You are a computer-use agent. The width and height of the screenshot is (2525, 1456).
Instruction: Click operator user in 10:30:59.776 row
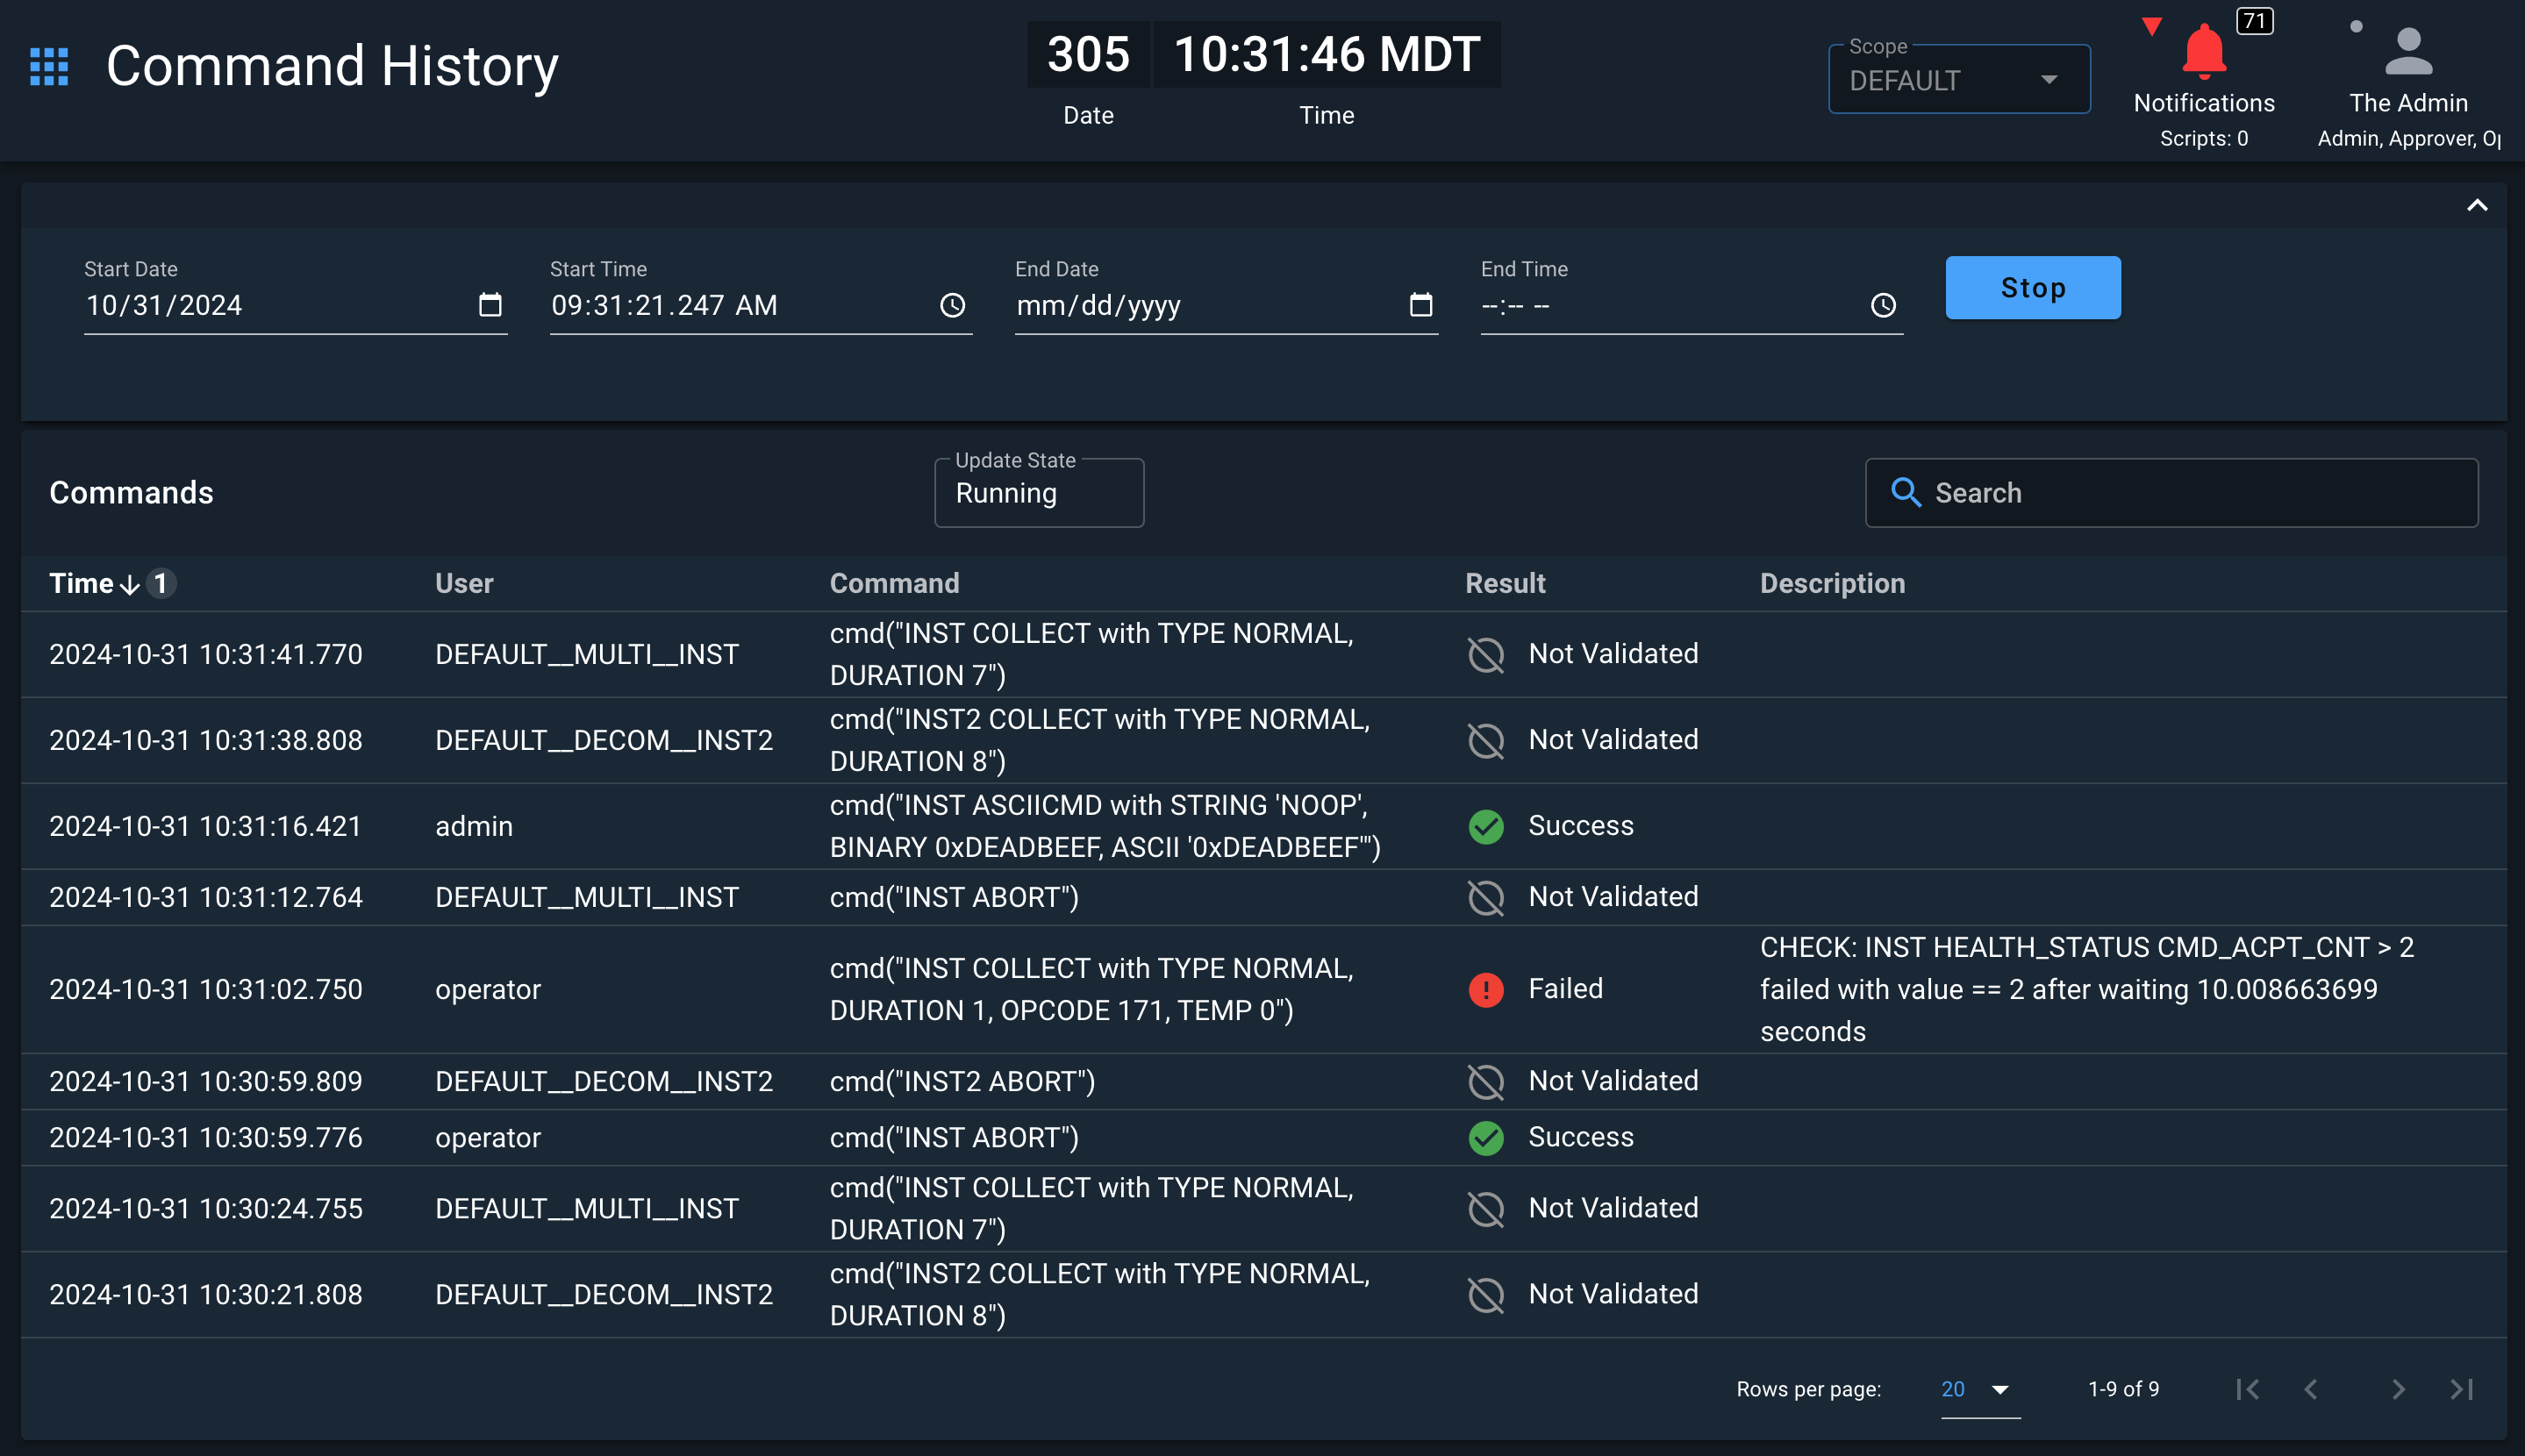(487, 1137)
